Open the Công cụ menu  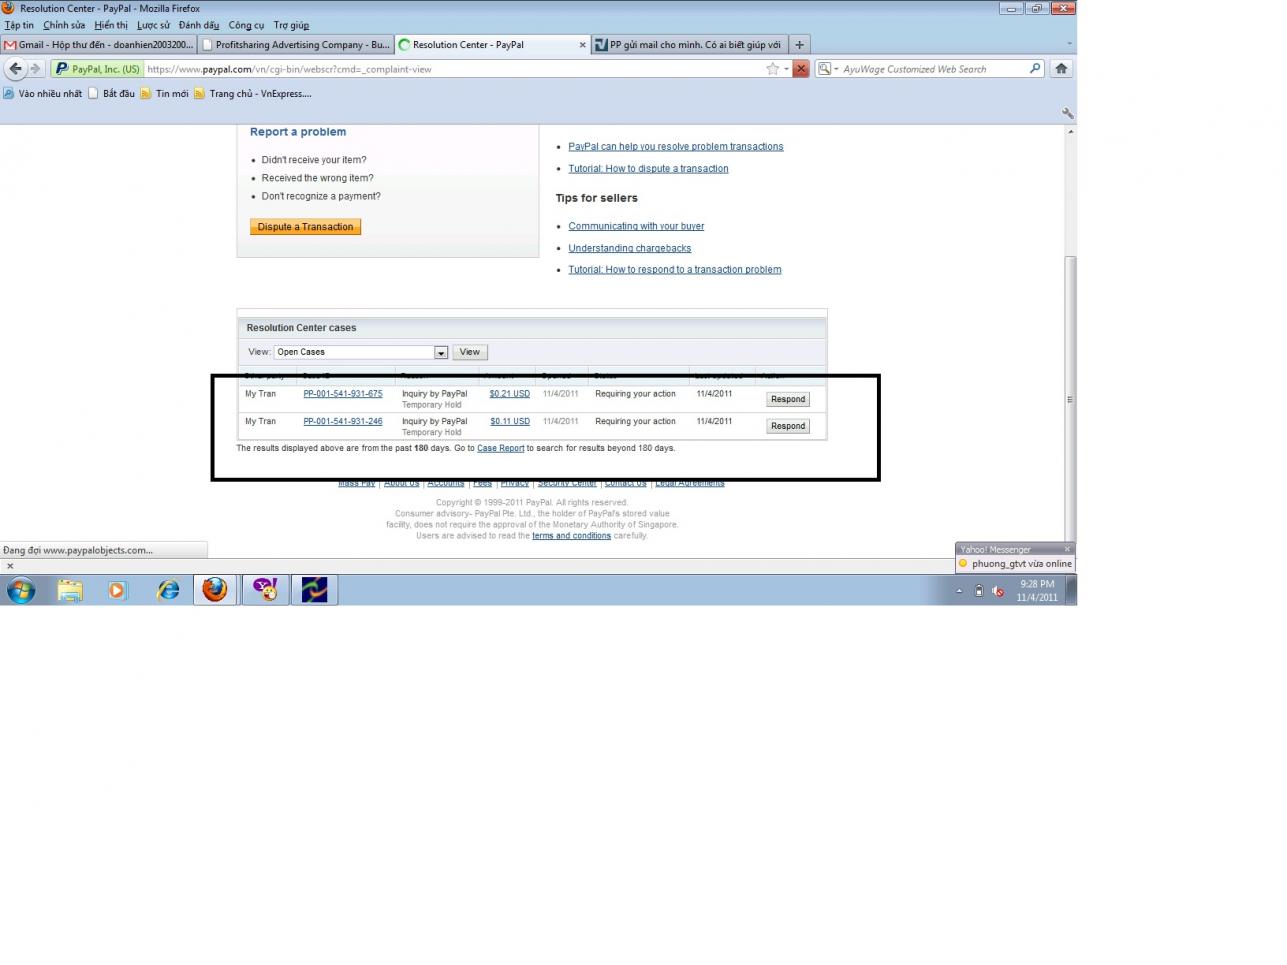pyautogui.click(x=246, y=25)
